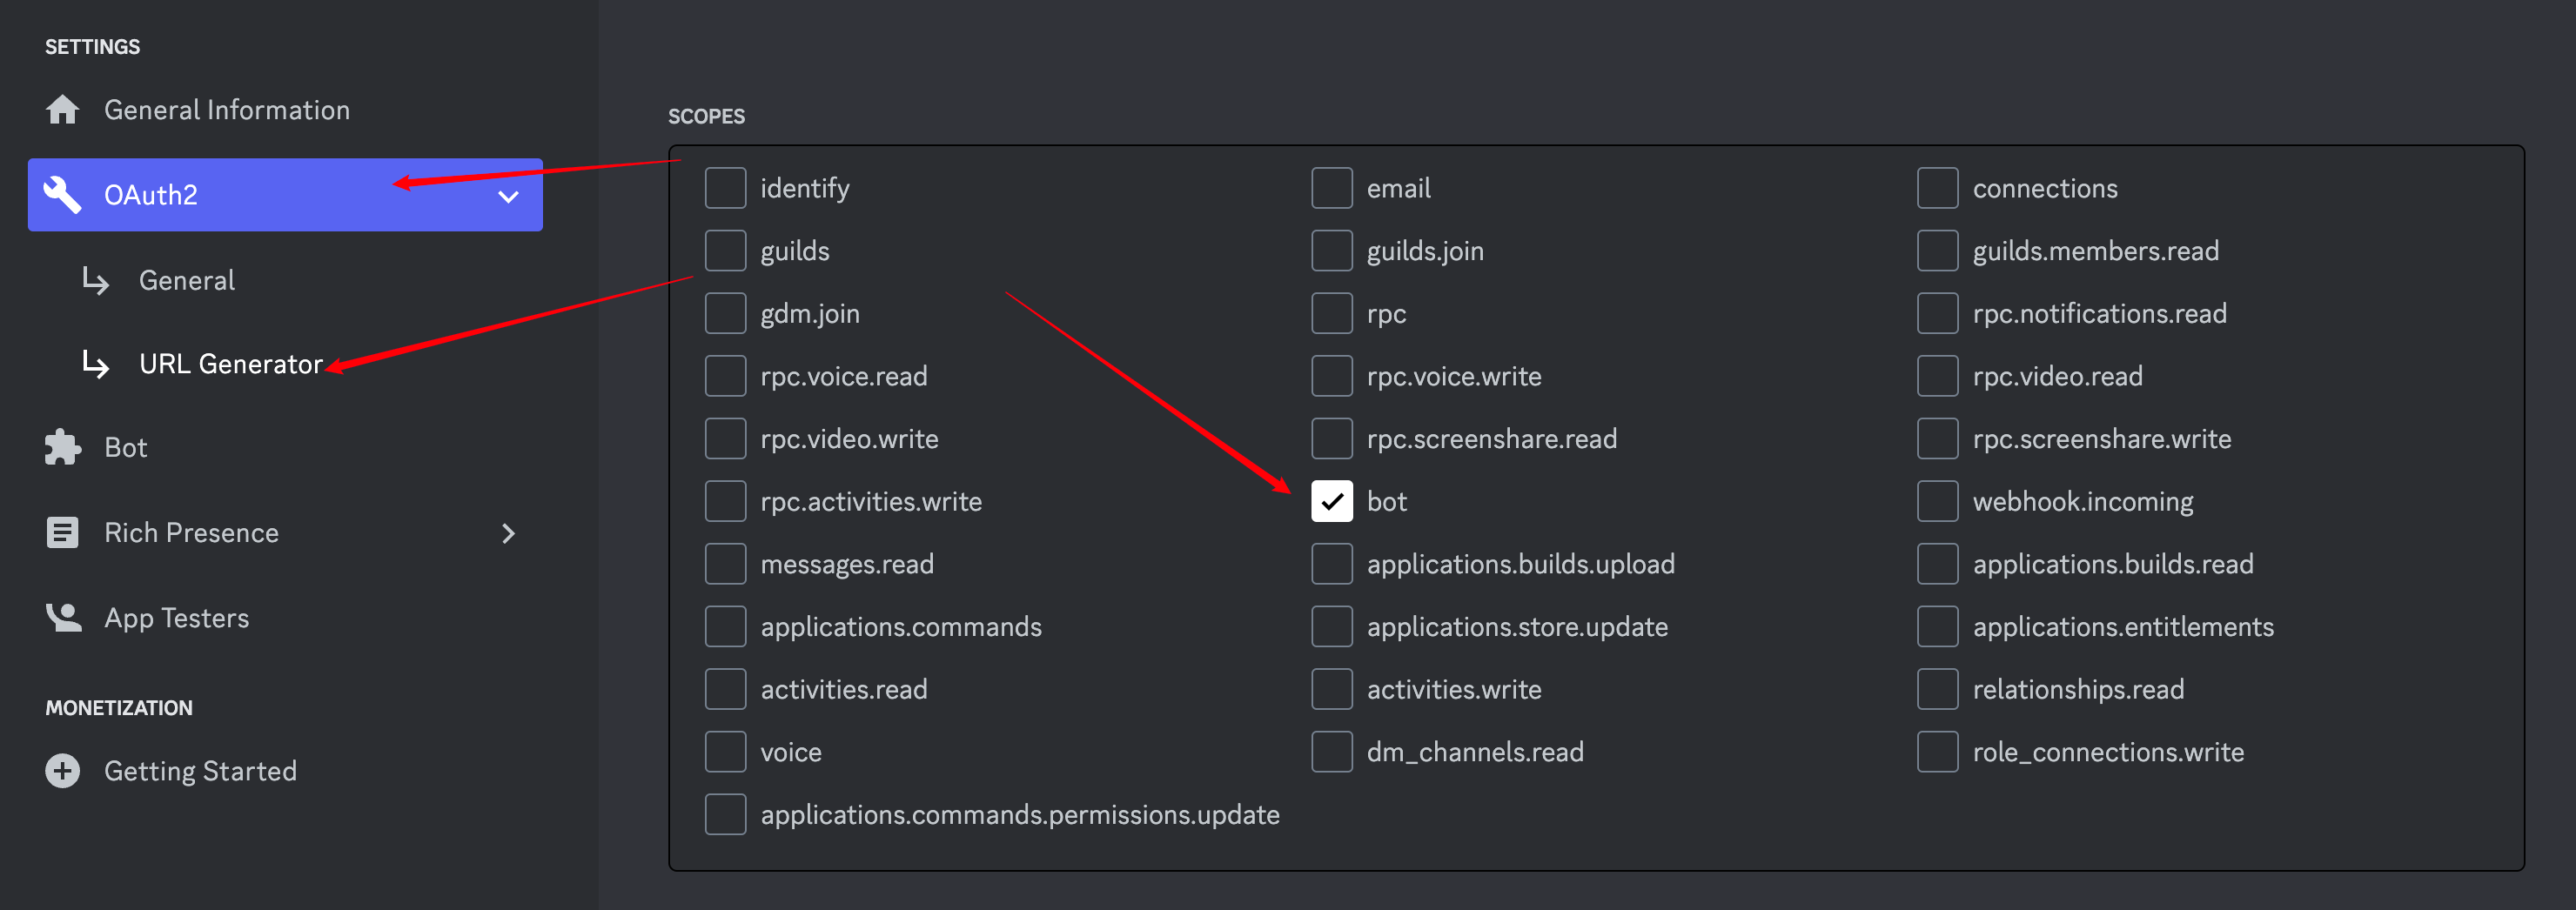Image resolution: width=2576 pixels, height=910 pixels.
Task: Open the URL Generator sub-page
Action: (230, 364)
